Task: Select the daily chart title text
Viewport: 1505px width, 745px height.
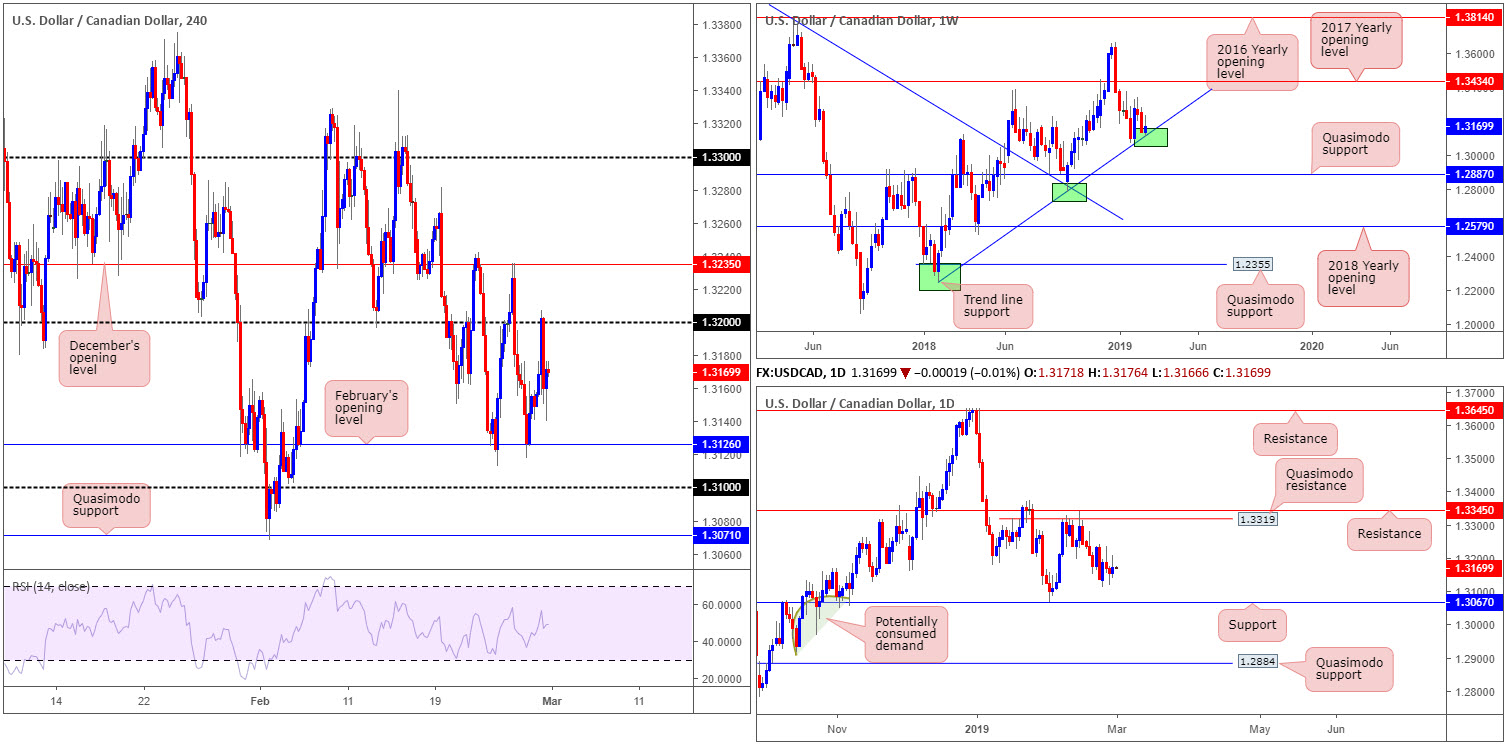Action: click(860, 403)
